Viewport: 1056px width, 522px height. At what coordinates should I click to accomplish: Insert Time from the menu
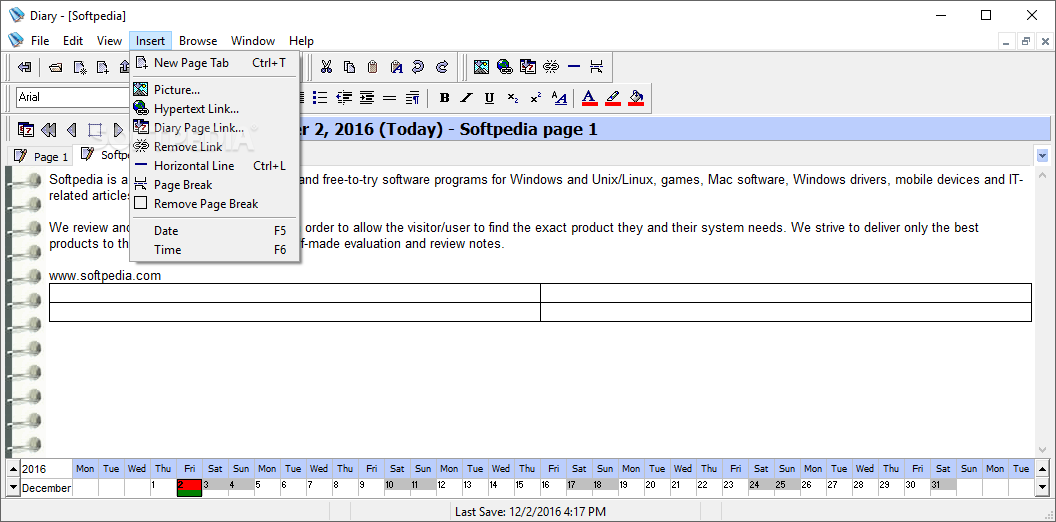point(214,249)
